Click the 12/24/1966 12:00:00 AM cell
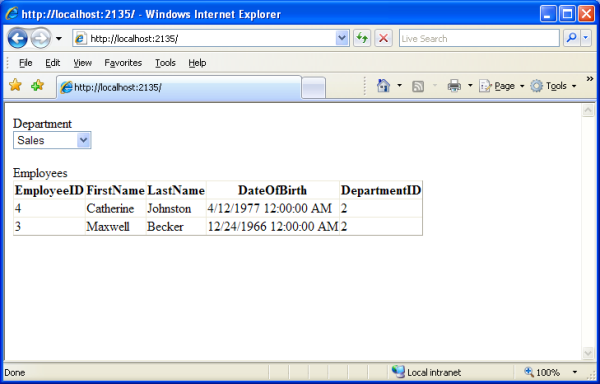This screenshot has height=384, width=600. tap(272, 226)
